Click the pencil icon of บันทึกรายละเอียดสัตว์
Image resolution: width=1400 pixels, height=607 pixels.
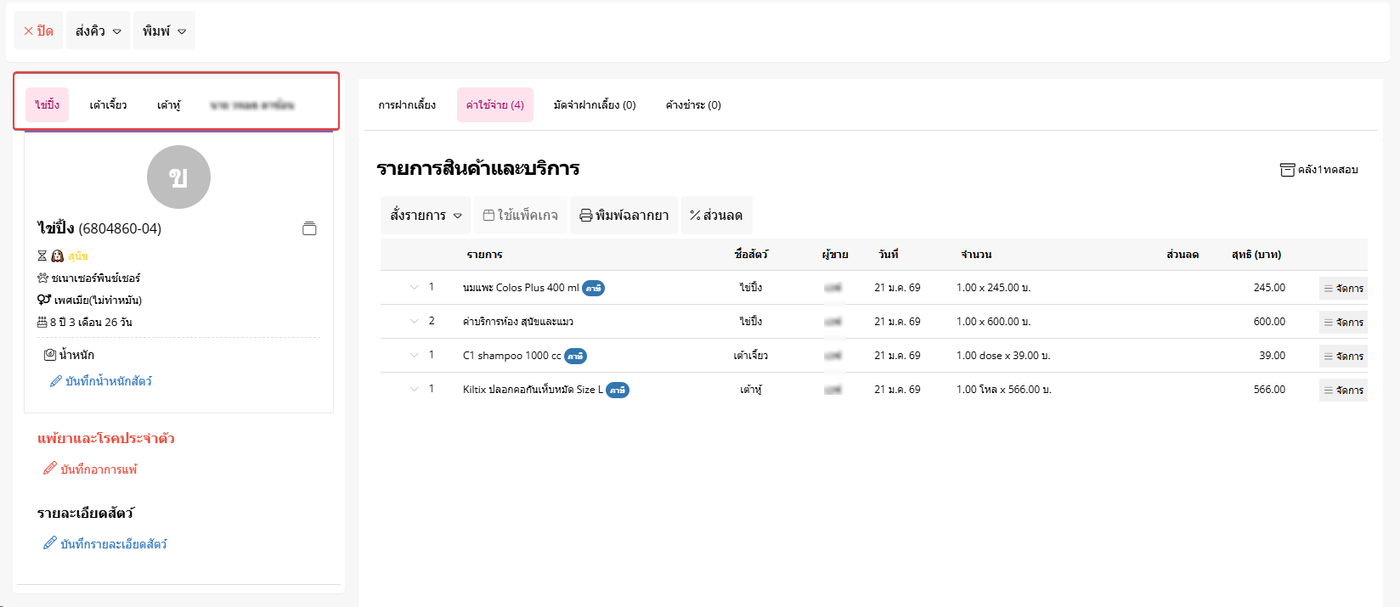click(50, 543)
